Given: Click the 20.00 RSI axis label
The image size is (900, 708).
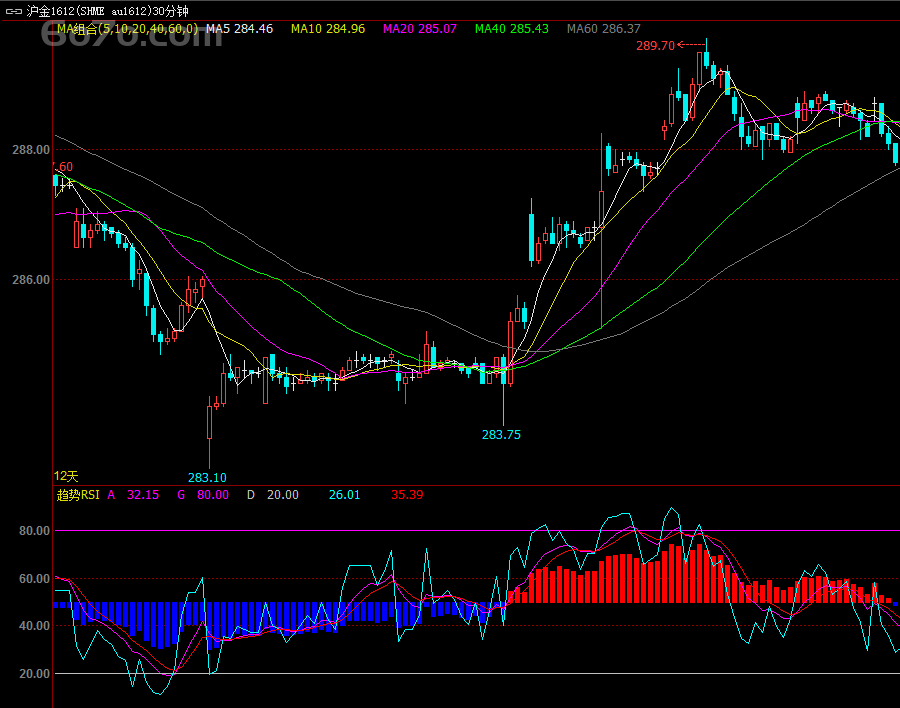Looking at the screenshot, I should tap(34, 674).
